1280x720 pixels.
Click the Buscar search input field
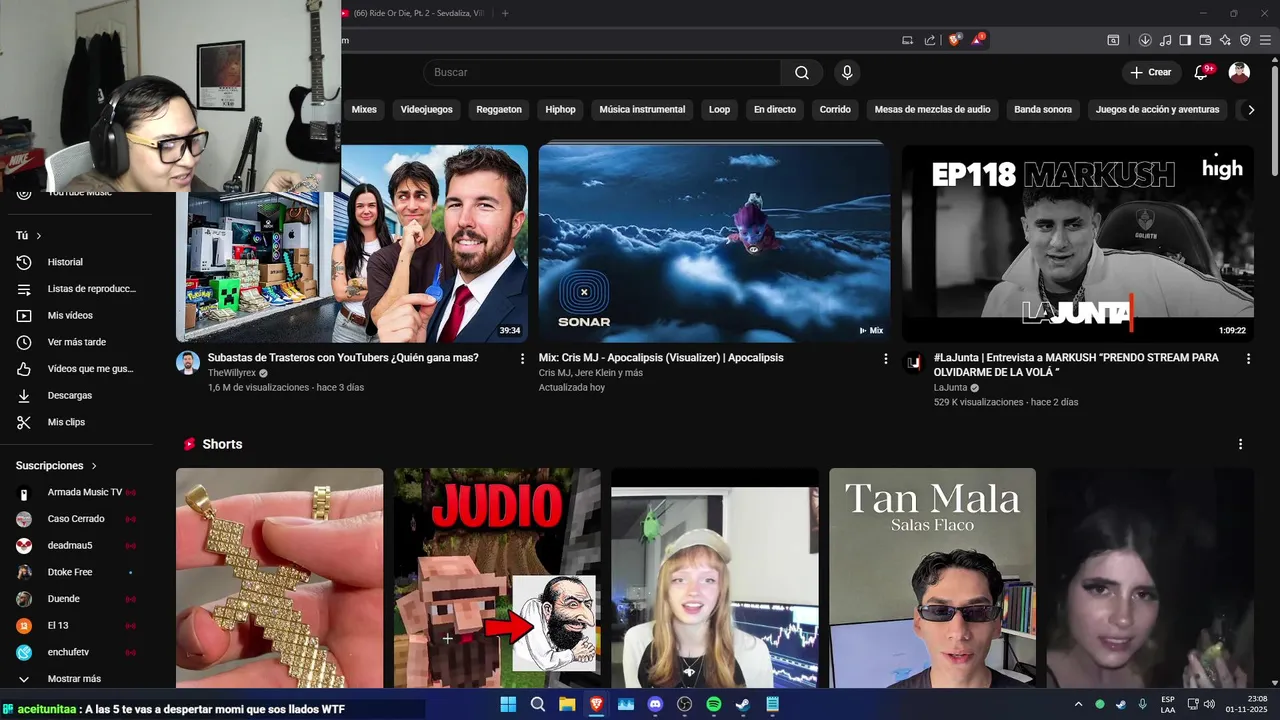point(602,72)
